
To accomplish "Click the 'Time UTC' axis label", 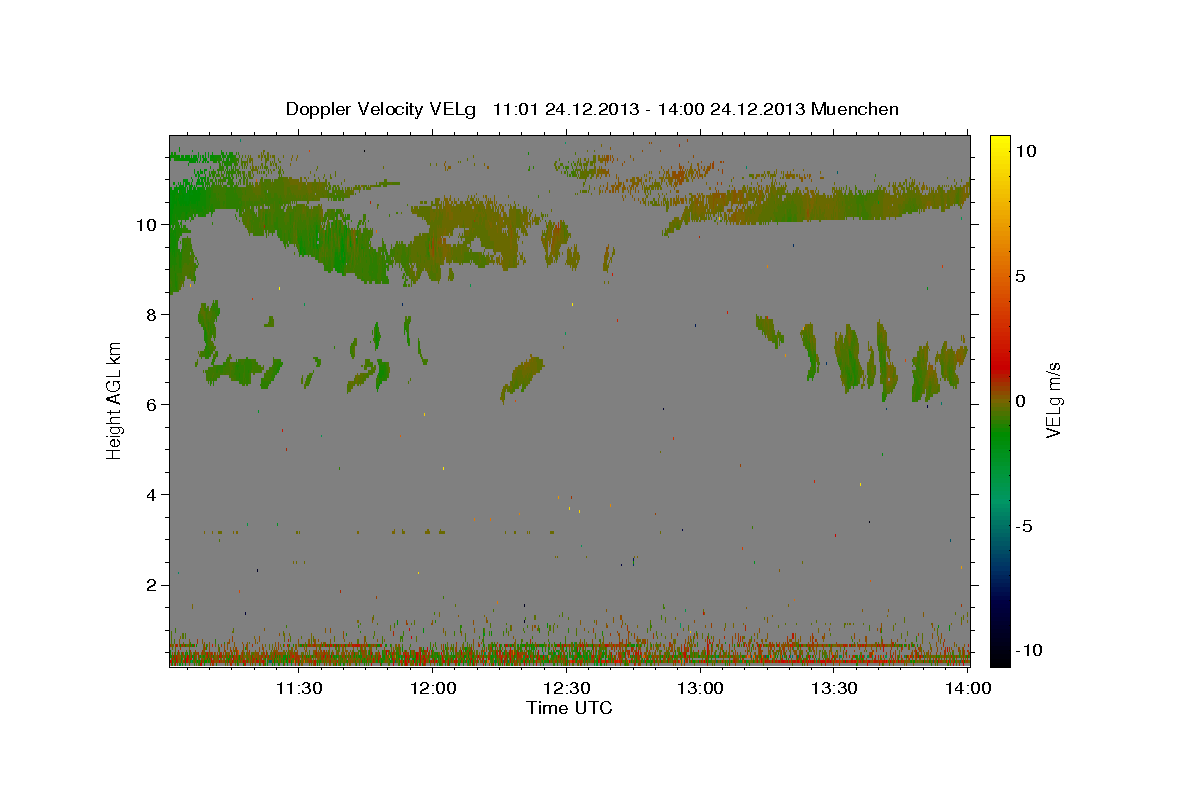I will pos(569,708).
